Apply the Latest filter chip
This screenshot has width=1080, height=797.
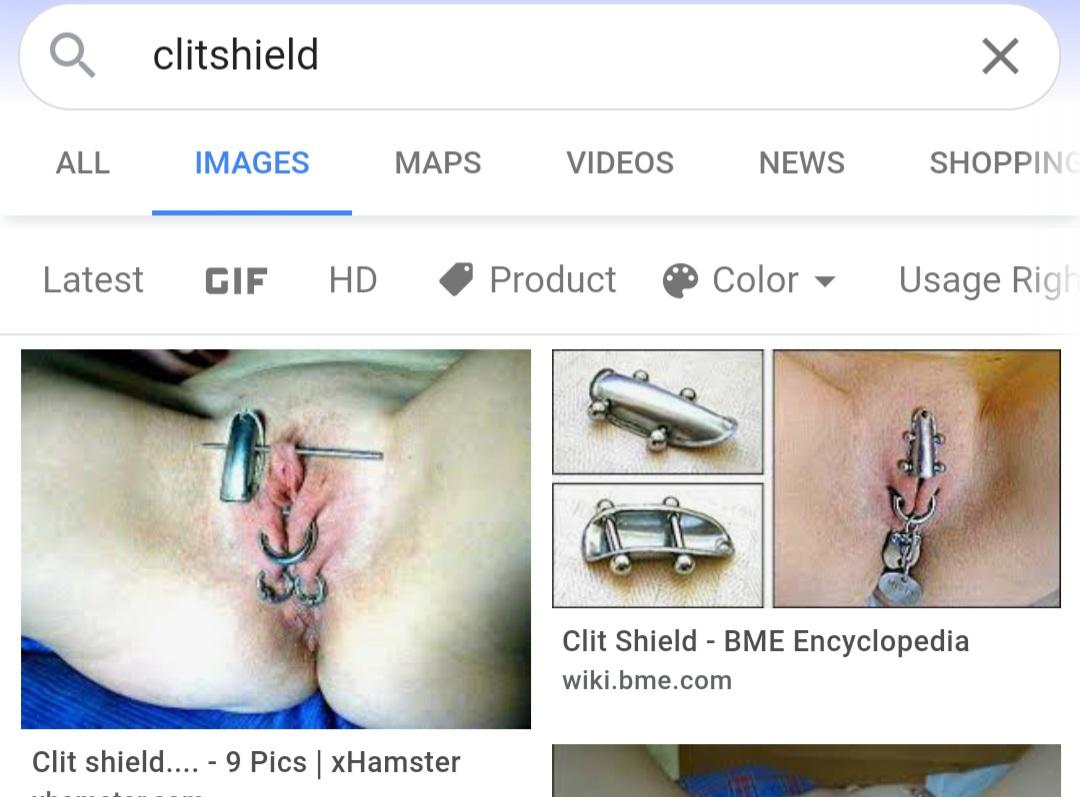[x=93, y=280]
